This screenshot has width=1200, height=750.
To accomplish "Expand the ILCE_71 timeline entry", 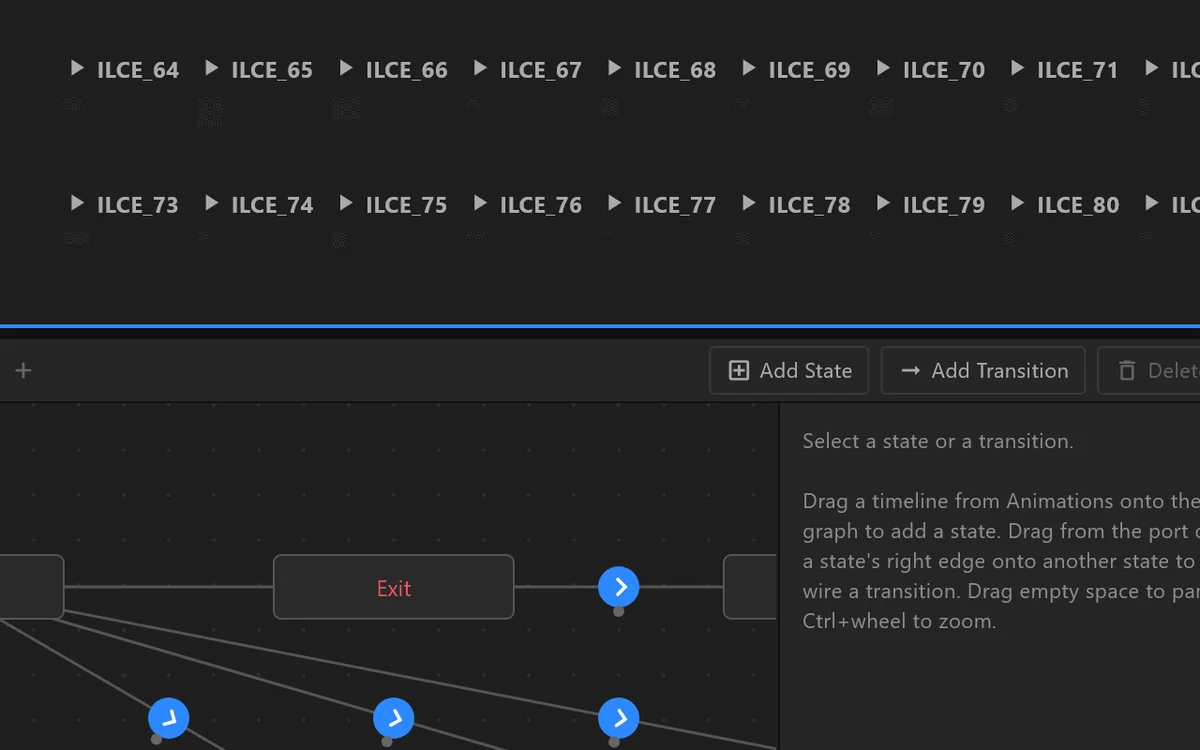I will (x=1017, y=68).
